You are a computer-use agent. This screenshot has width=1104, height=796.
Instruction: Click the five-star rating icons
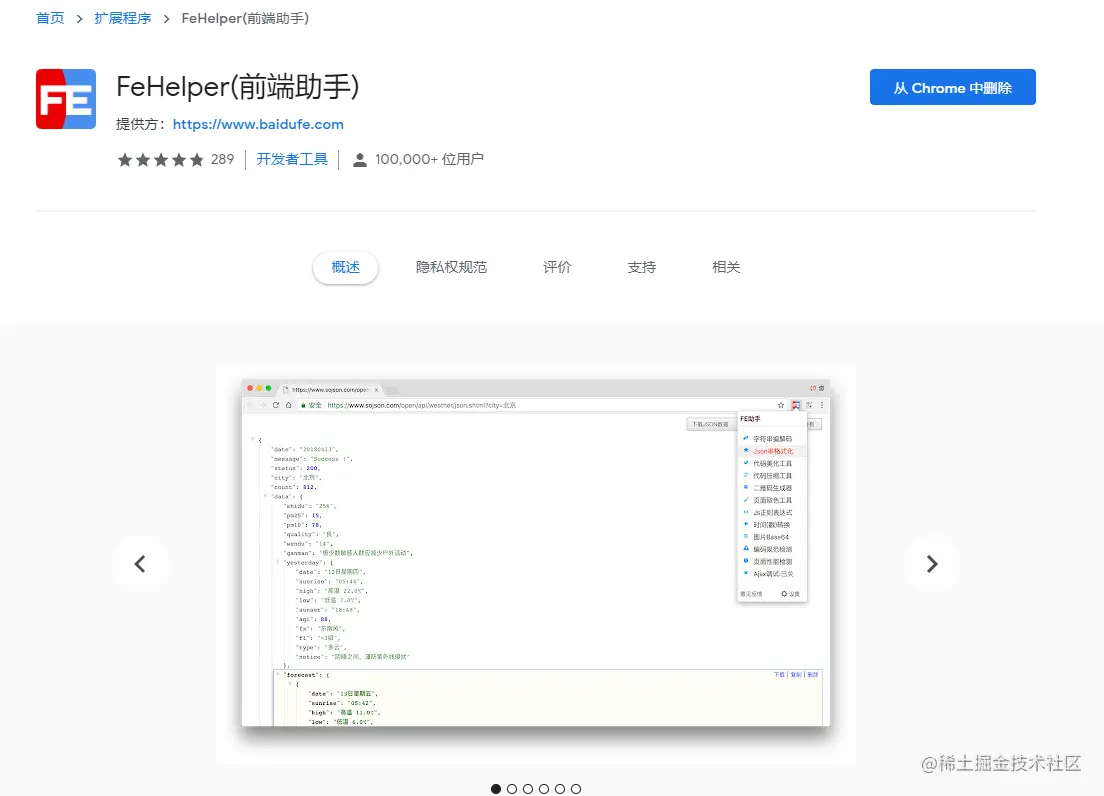click(161, 160)
